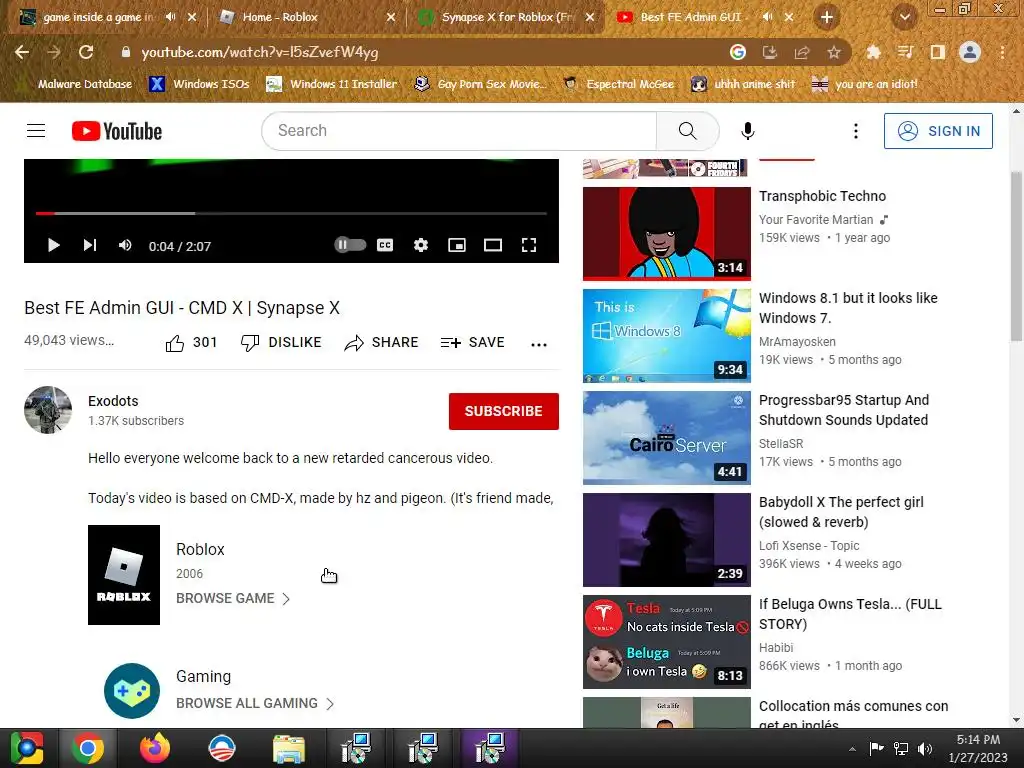Open Firefox from the taskbar
The height and width of the screenshot is (768, 1024).
point(155,748)
